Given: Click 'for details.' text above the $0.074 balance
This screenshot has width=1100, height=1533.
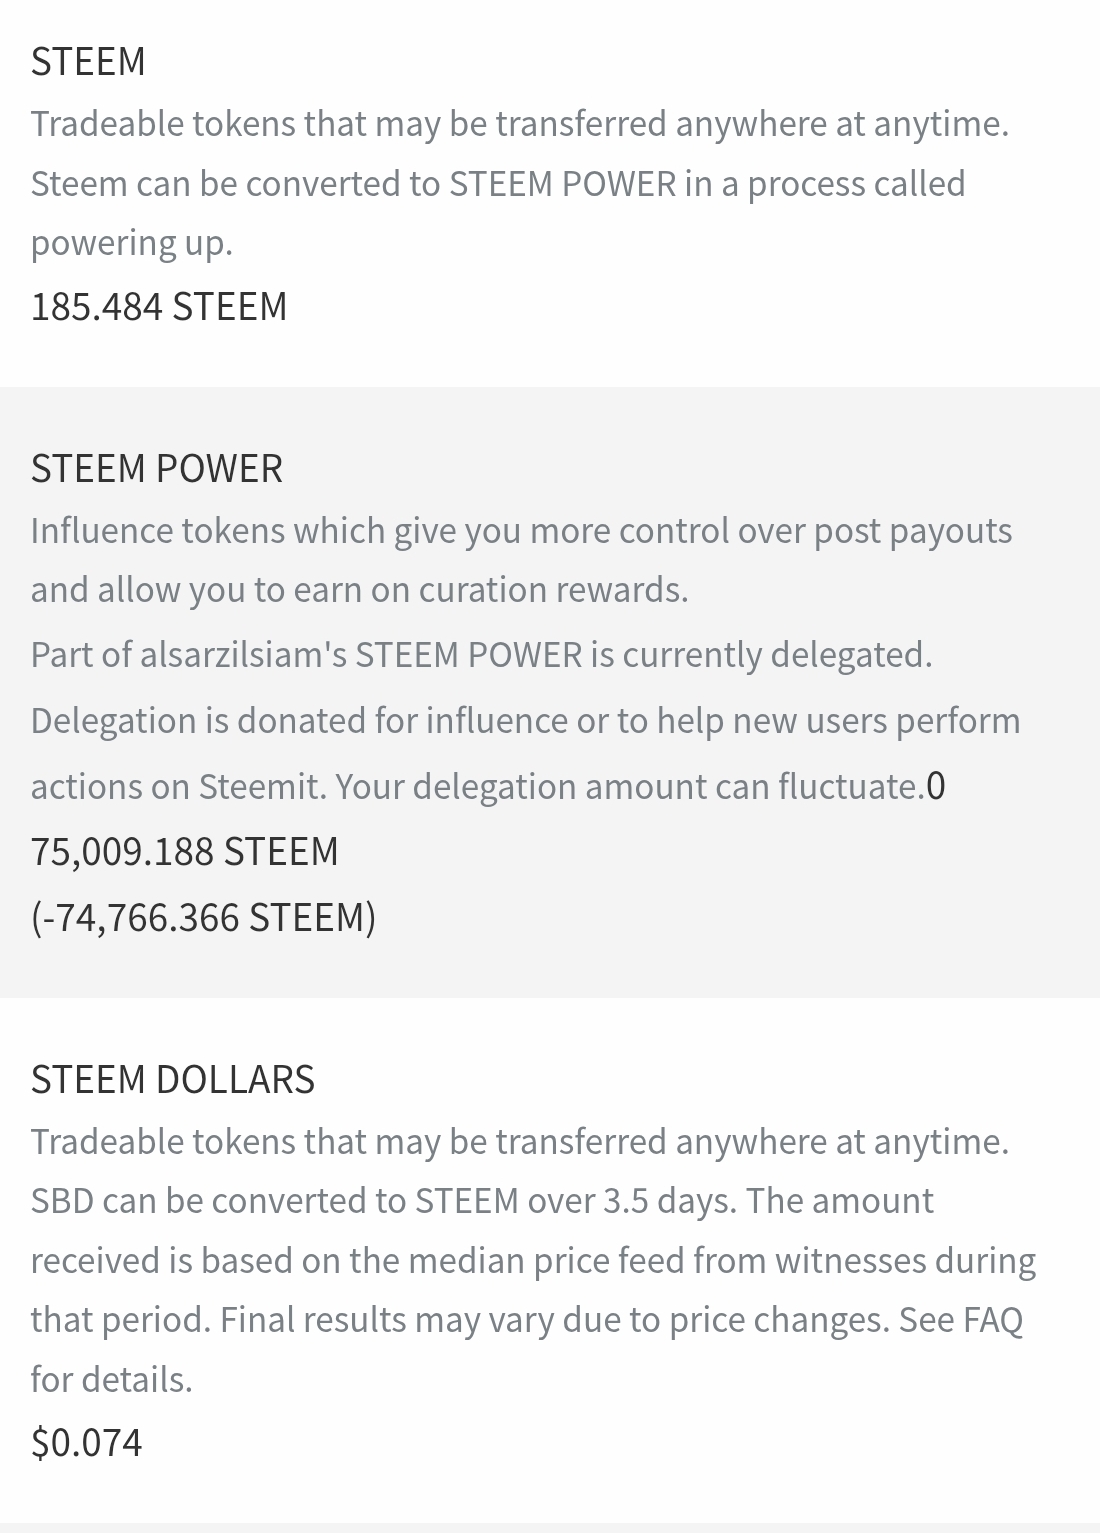Looking at the screenshot, I should pos(112,1380).
